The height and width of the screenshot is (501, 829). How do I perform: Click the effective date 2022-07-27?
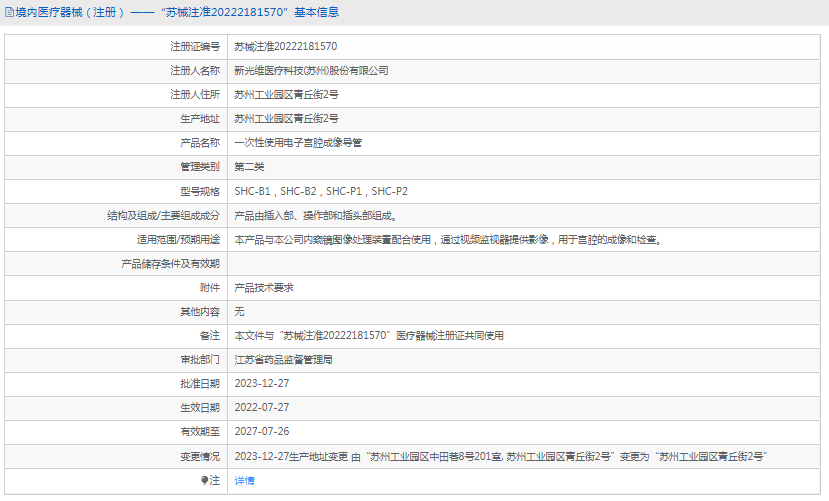262,407
